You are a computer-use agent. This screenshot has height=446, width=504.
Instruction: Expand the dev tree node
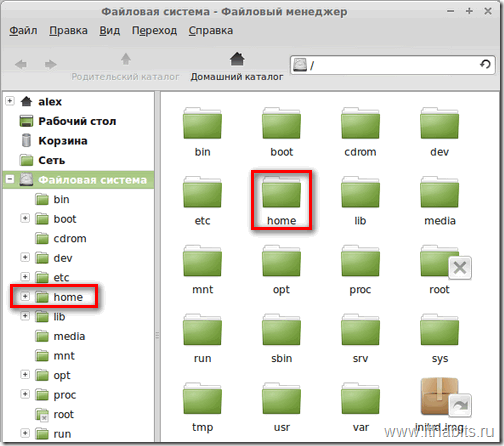tap(25, 257)
